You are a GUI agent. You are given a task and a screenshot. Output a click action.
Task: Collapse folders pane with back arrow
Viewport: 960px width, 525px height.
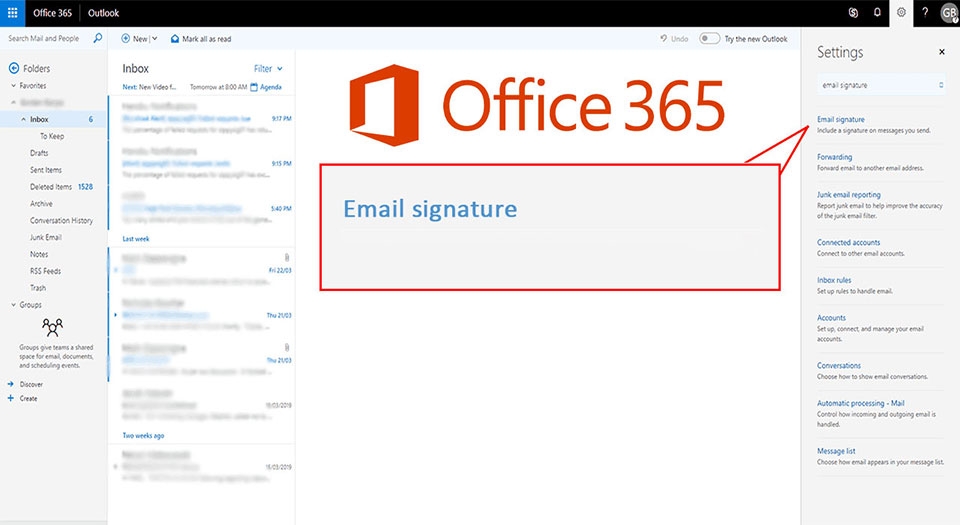[x=14, y=68]
